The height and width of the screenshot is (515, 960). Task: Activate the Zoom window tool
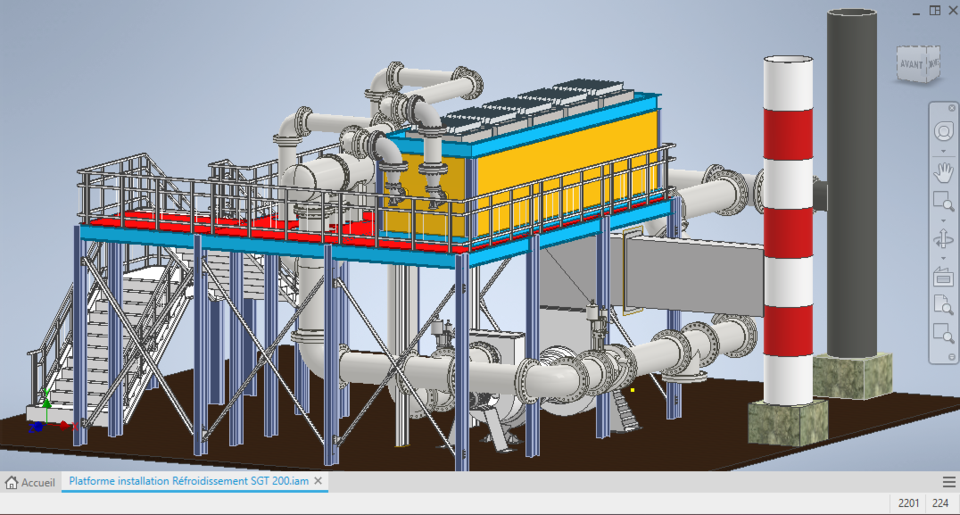(x=943, y=201)
